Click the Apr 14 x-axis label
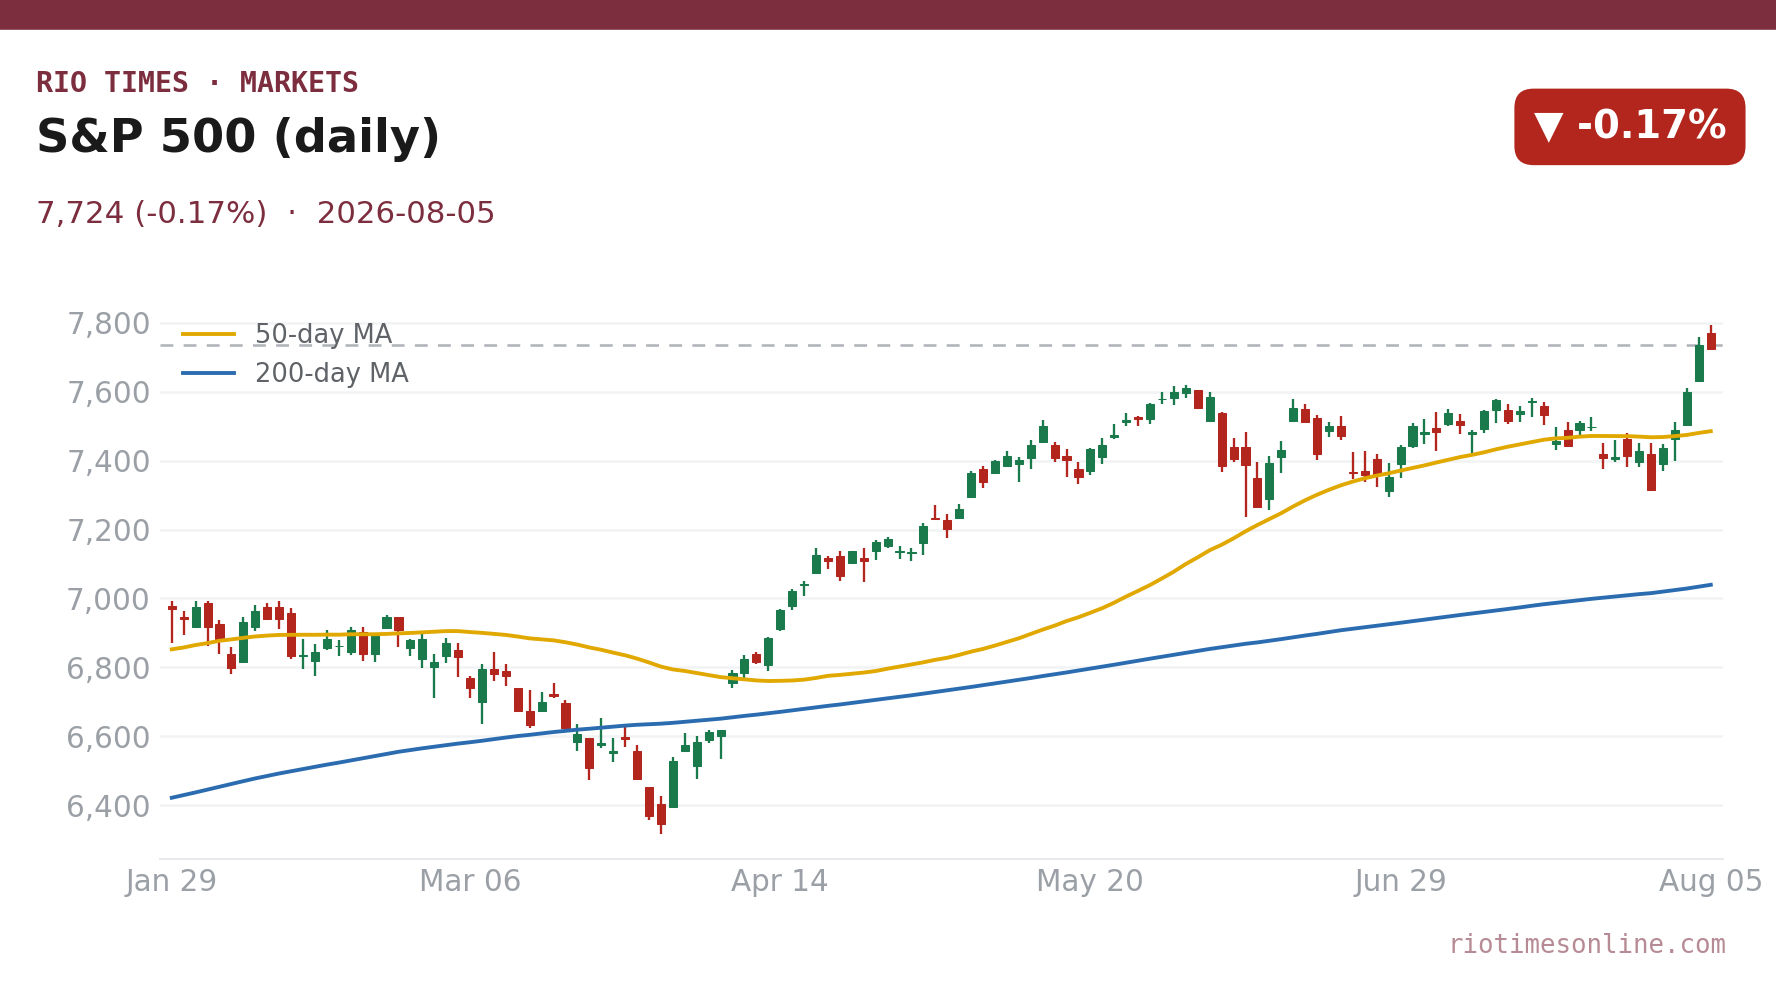The width and height of the screenshot is (1776, 999). pyautogui.click(x=780, y=882)
